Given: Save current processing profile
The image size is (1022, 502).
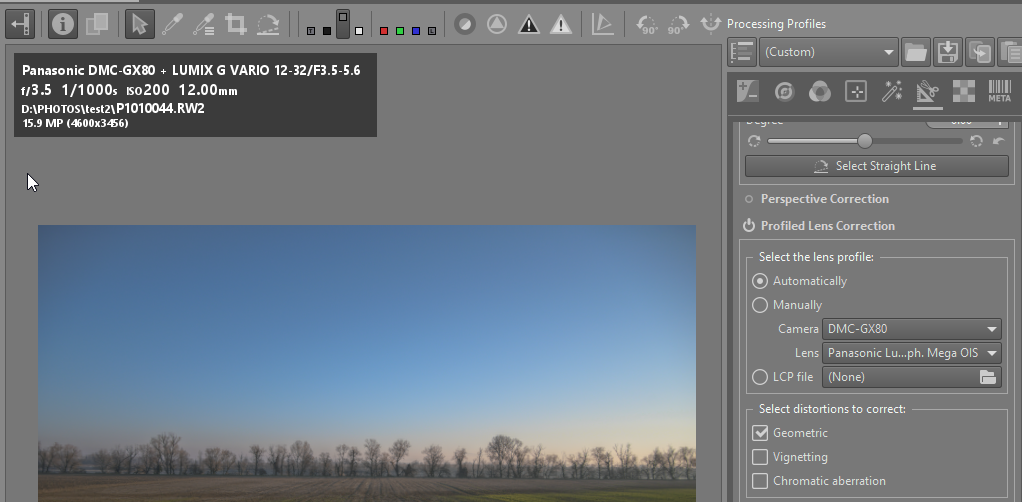Looking at the screenshot, I should (x=947, y=52).
